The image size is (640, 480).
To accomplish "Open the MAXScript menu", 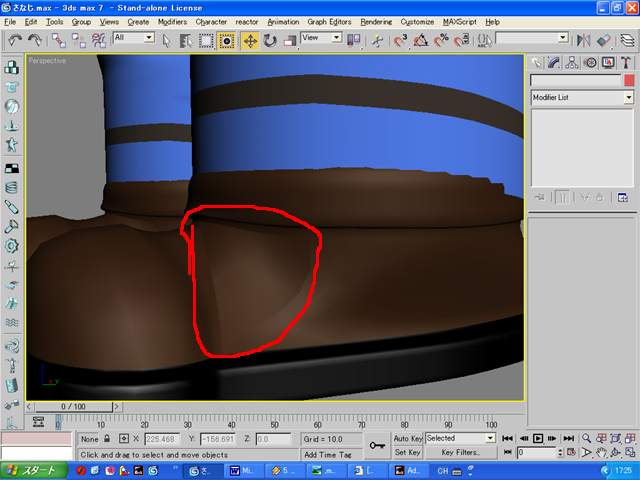I will (460, 22).
